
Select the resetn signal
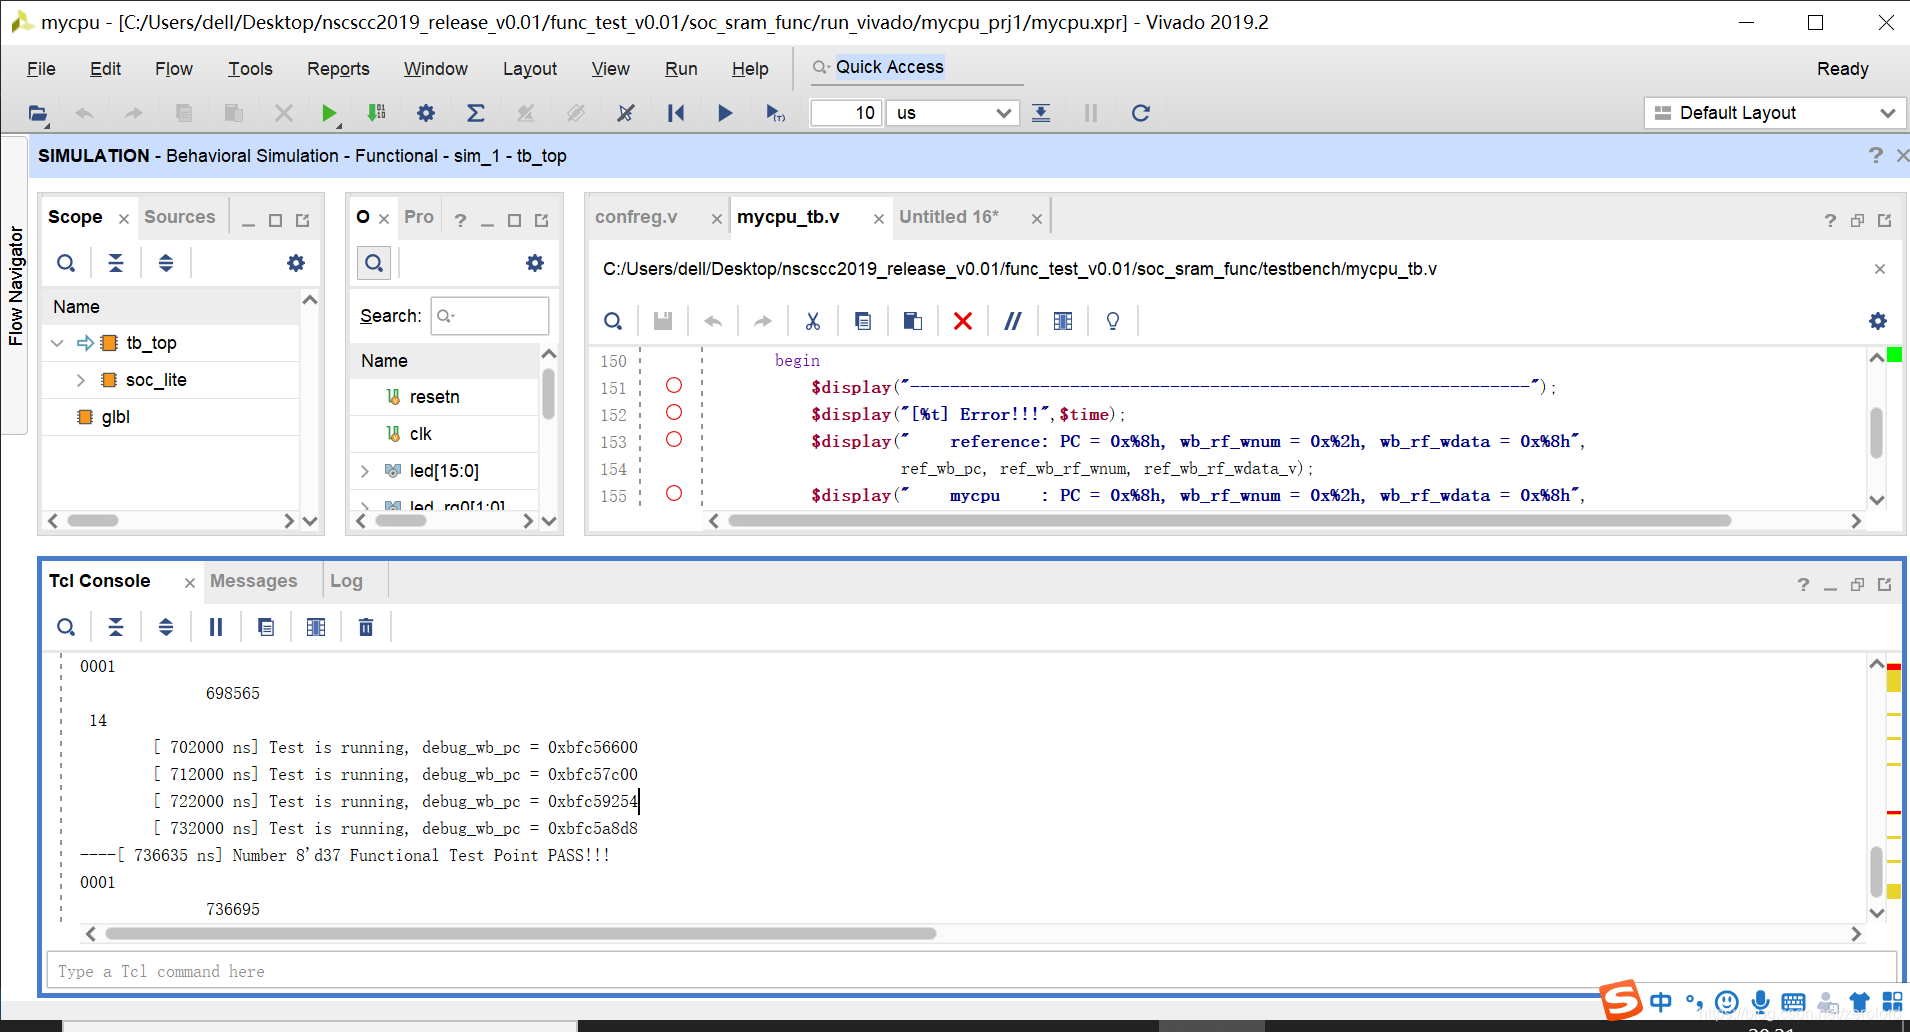click(434, 397)
